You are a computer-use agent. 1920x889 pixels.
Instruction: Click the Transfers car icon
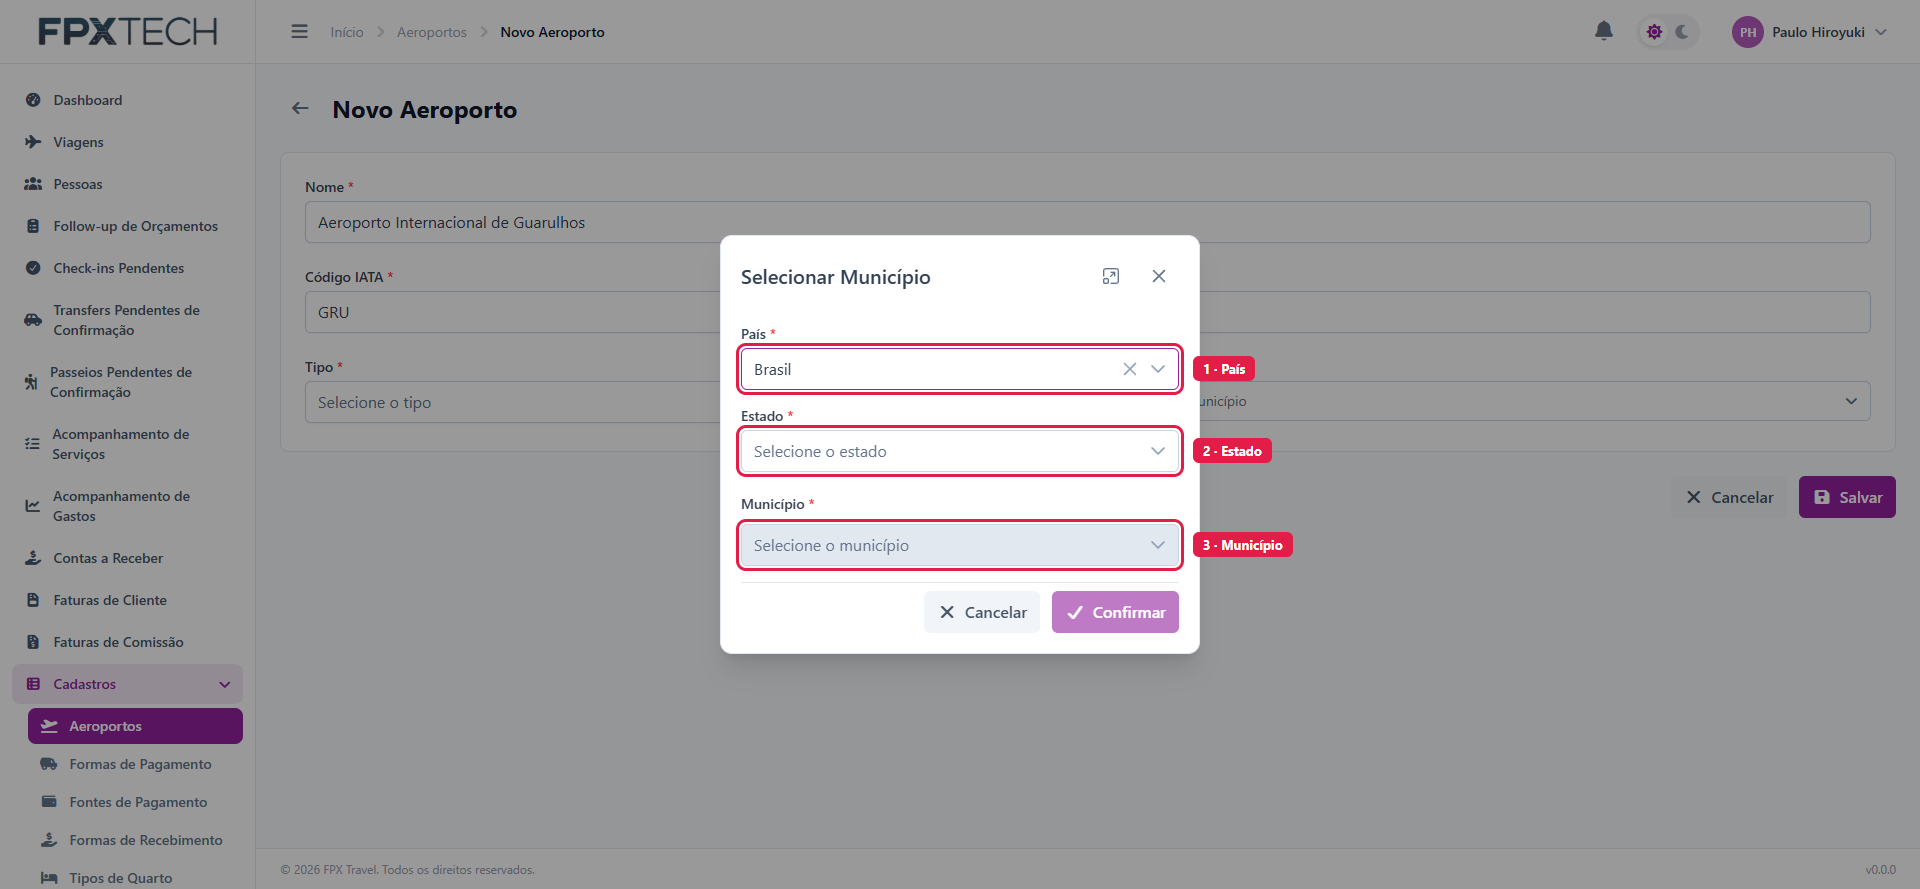coord(33,320)
